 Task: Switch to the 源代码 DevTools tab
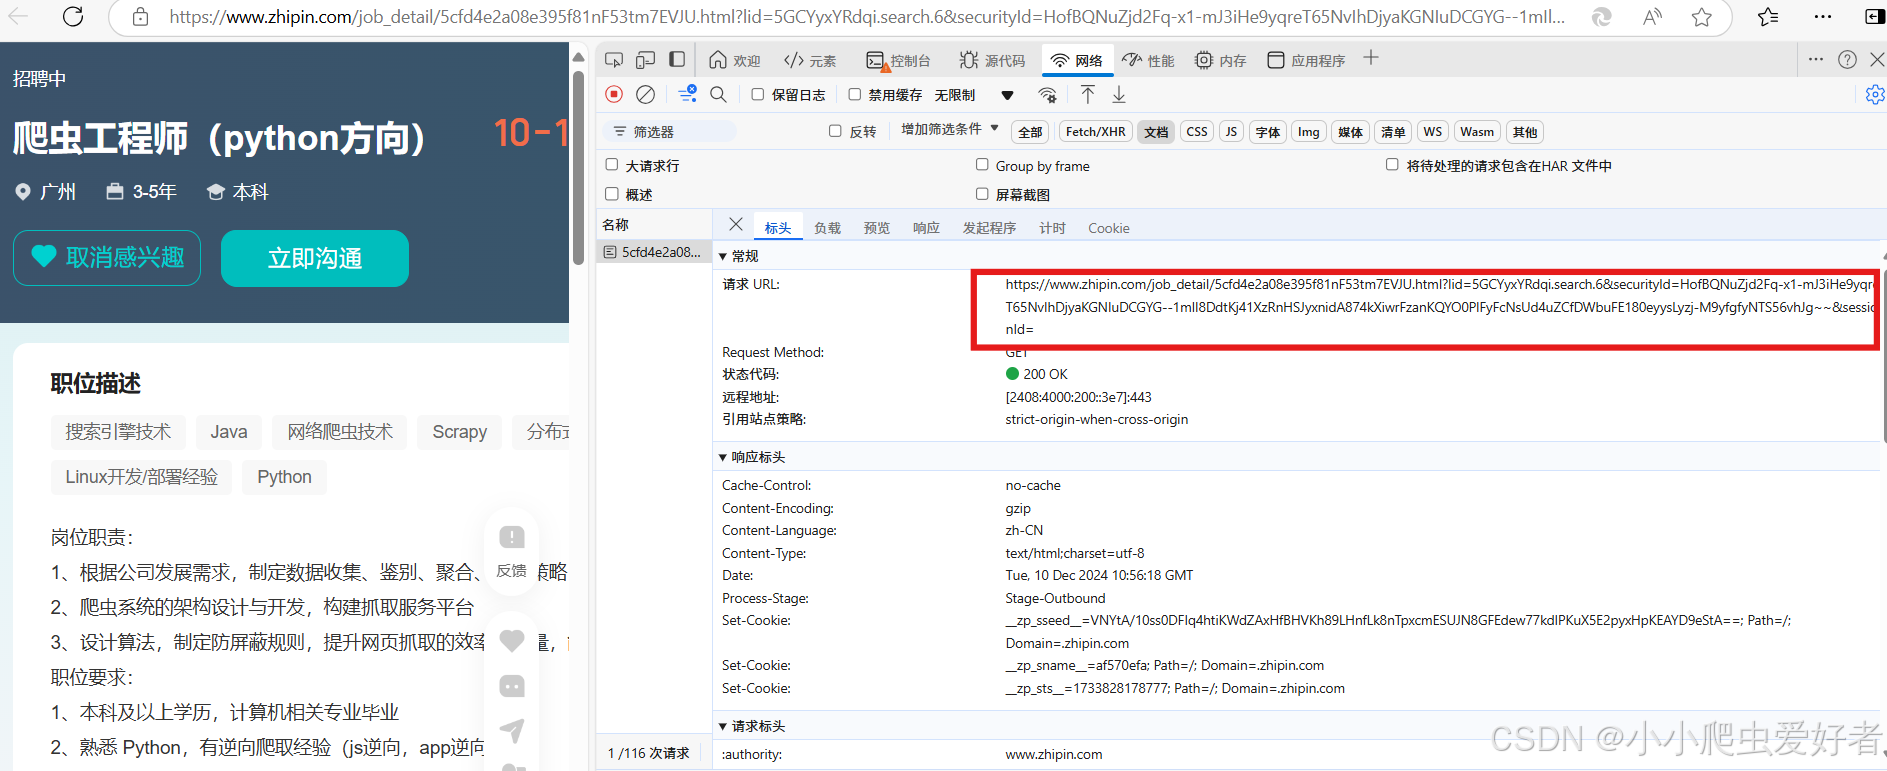(992, 61)
